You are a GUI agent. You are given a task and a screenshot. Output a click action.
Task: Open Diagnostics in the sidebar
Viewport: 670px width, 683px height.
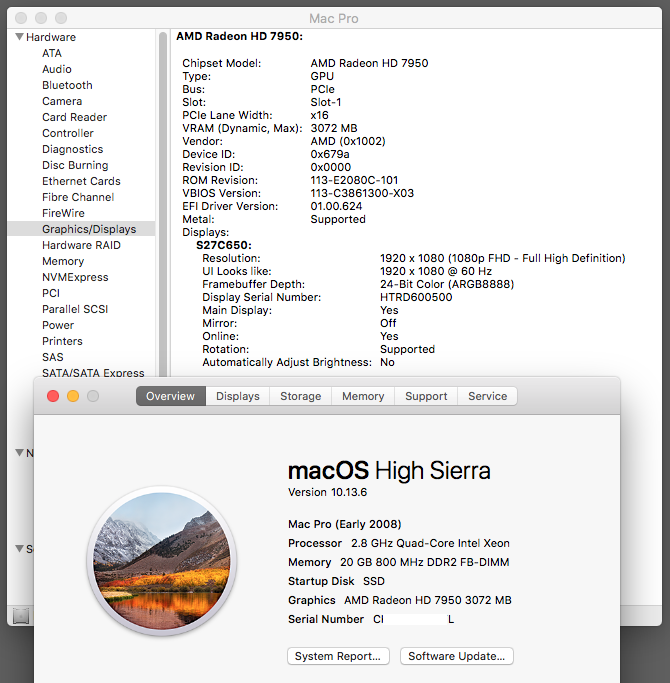click(72, 149)
